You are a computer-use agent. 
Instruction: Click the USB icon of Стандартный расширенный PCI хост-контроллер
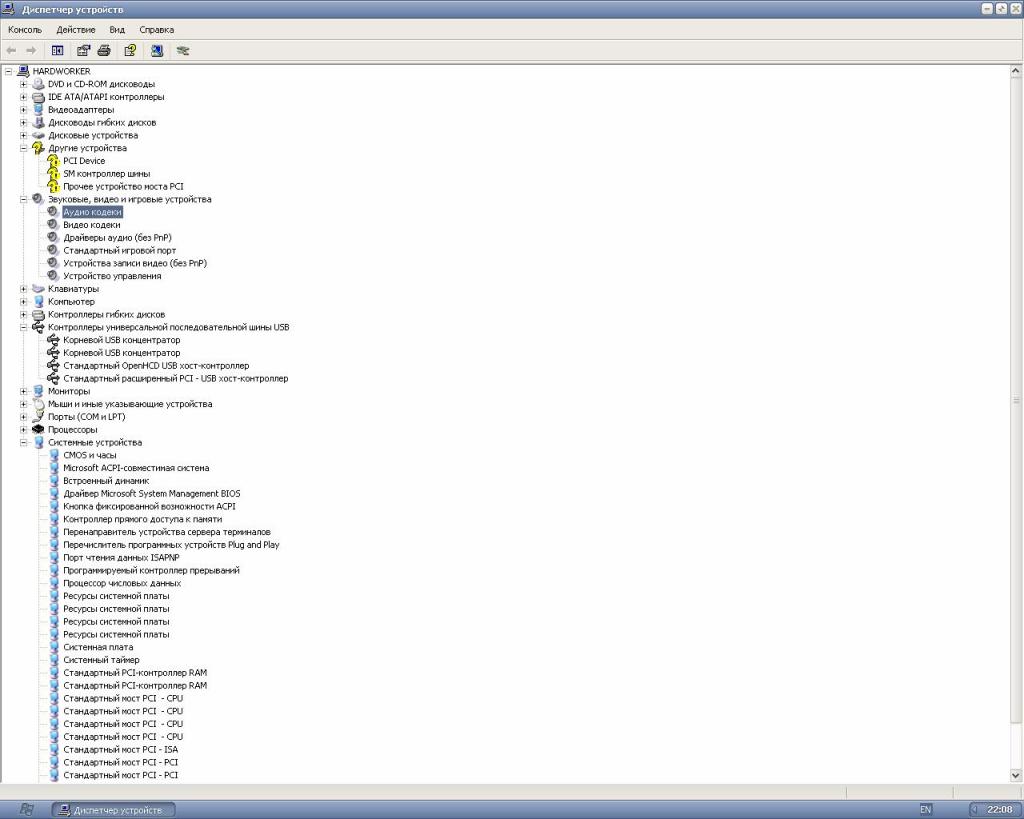53,378
